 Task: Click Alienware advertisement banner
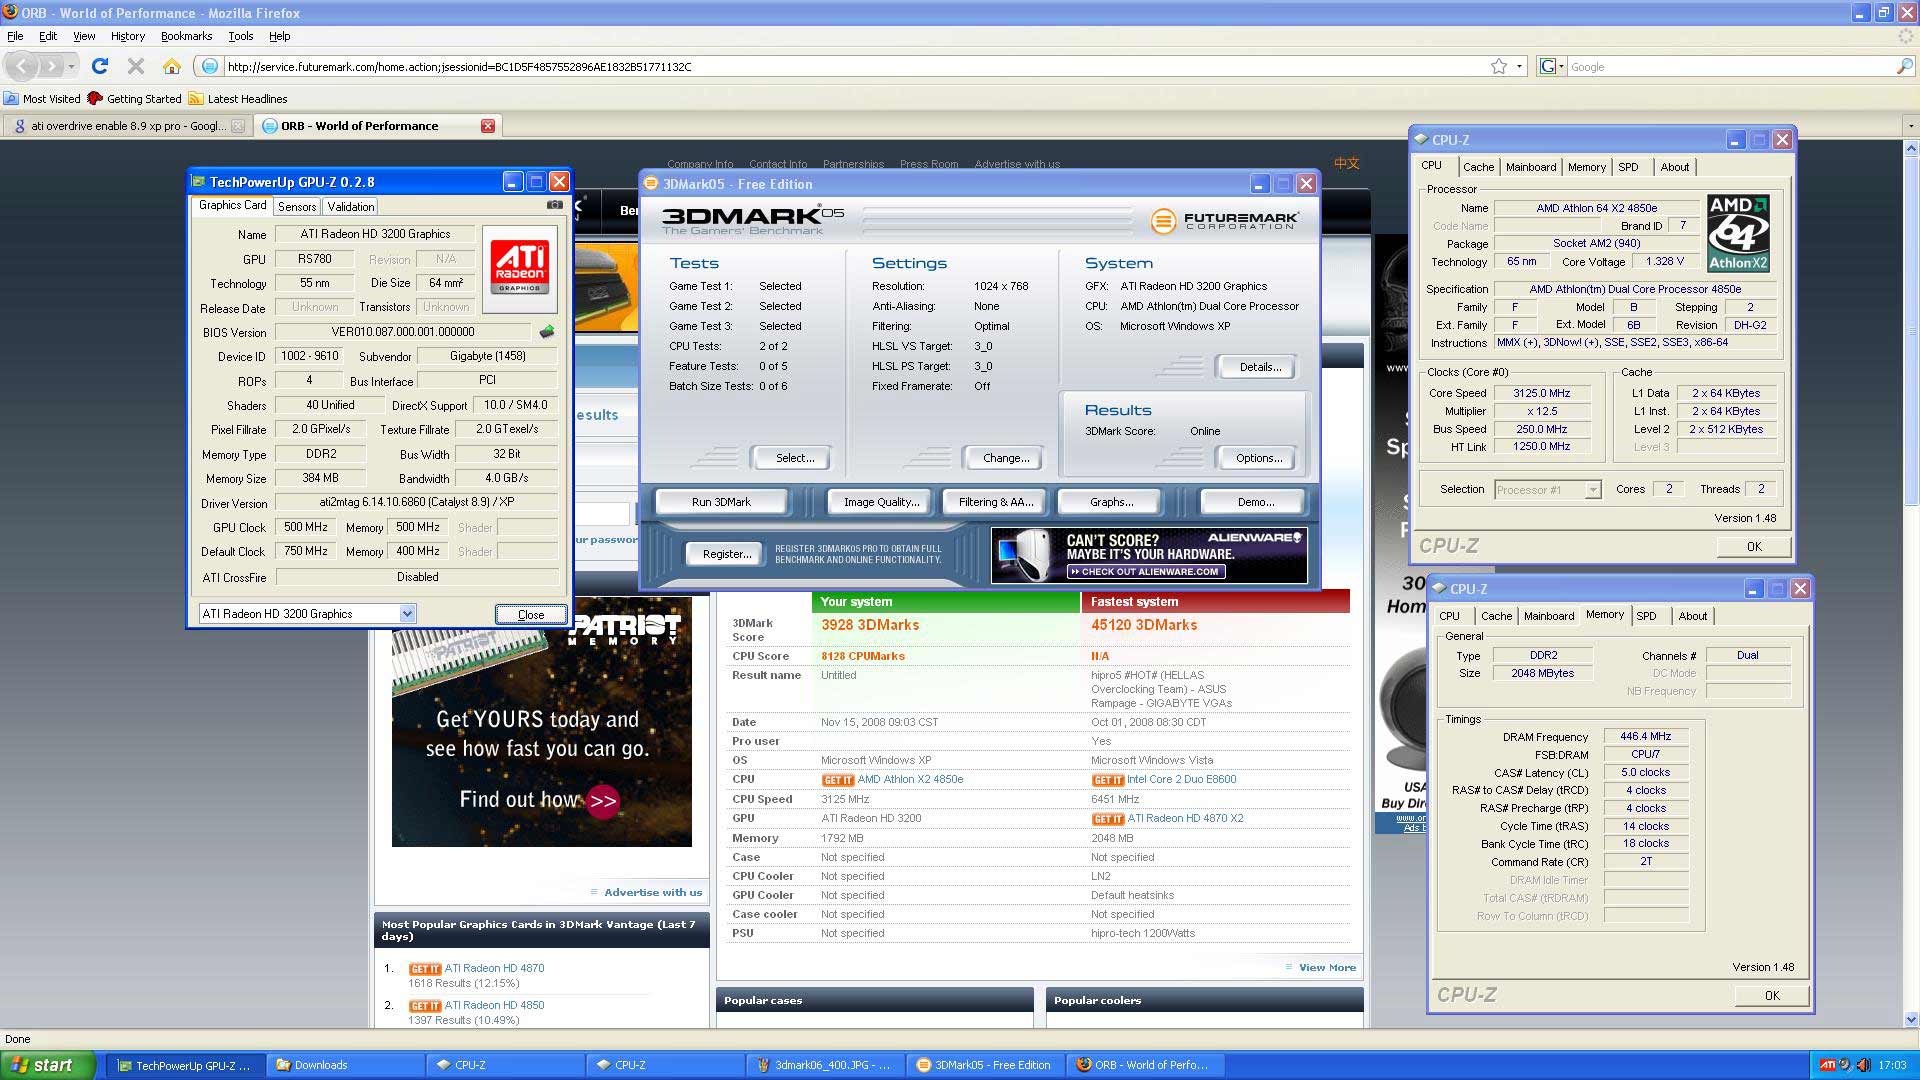(1149, 555)
